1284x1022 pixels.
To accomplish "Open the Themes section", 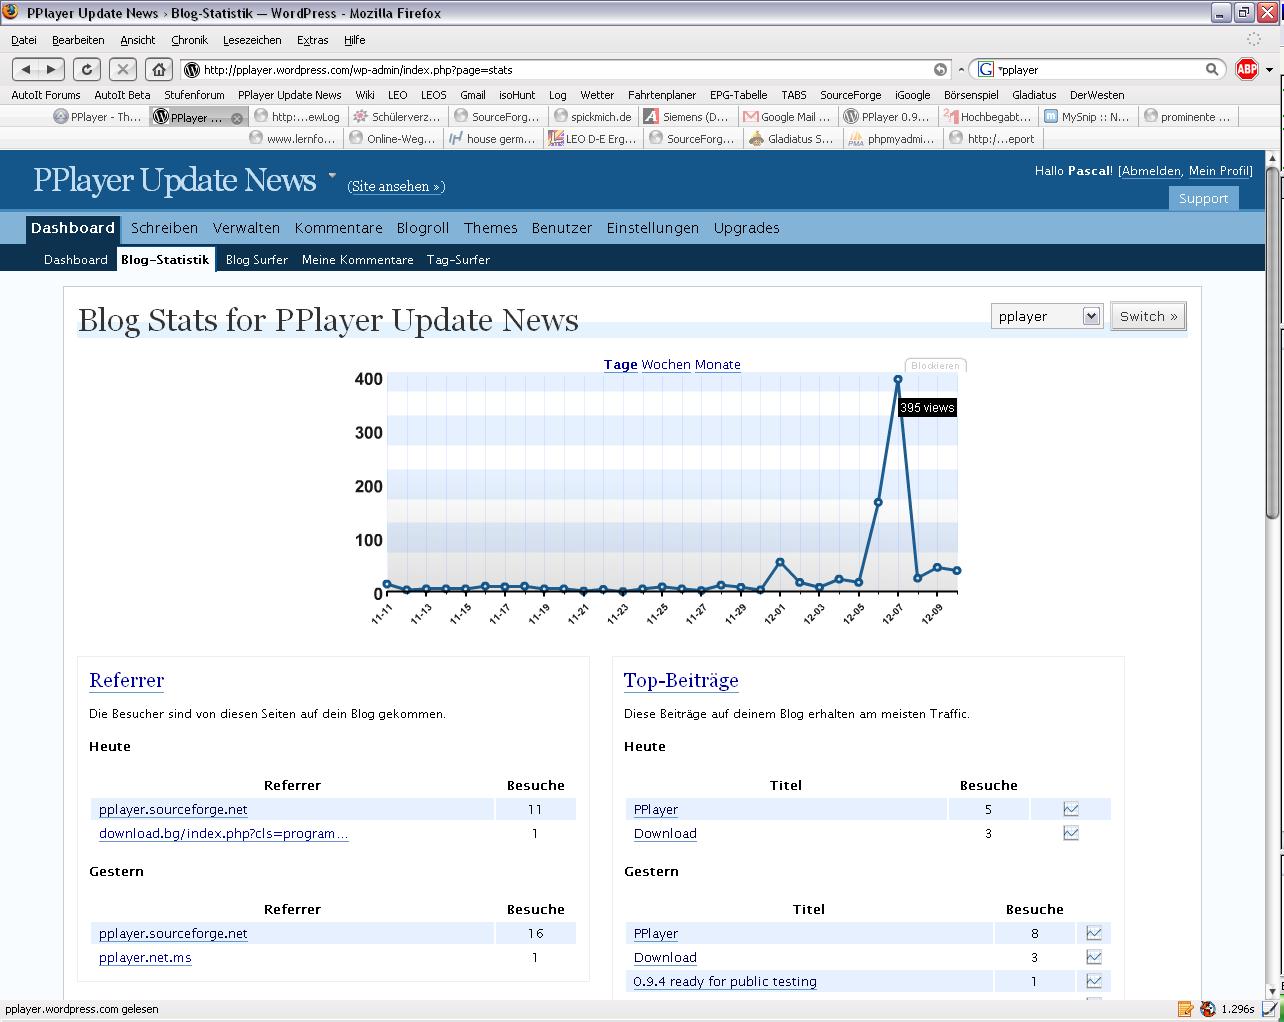I will click(x=490, y=228).
